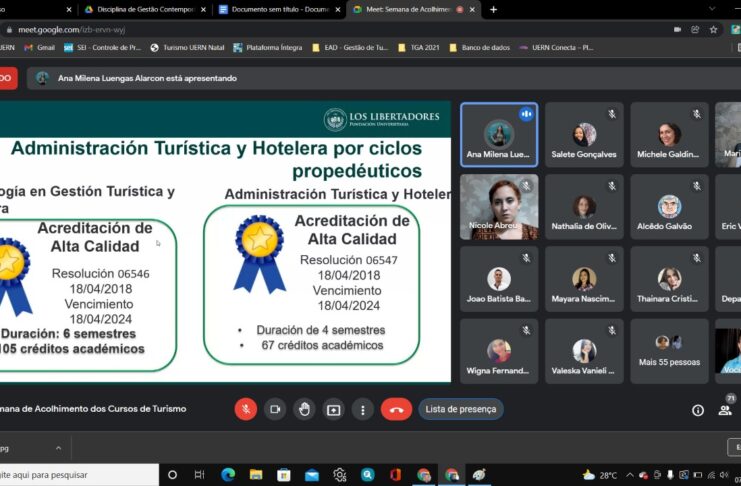The width and height of the screenshot is (741, 486).
Task: Open Mail app from taskbar
Action: pos(311,475)
